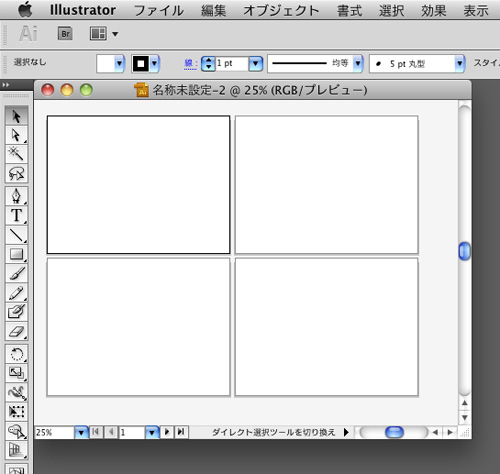The image size is (500, 474).
Task: Go to next artboard button
Action: (x=167, y=432)
